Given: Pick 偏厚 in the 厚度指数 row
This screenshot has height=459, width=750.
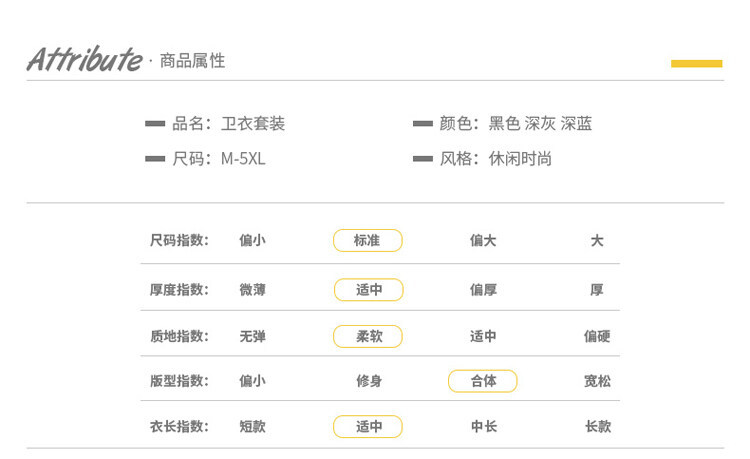Looking at the screenshot, I should [x=483, y=290].
